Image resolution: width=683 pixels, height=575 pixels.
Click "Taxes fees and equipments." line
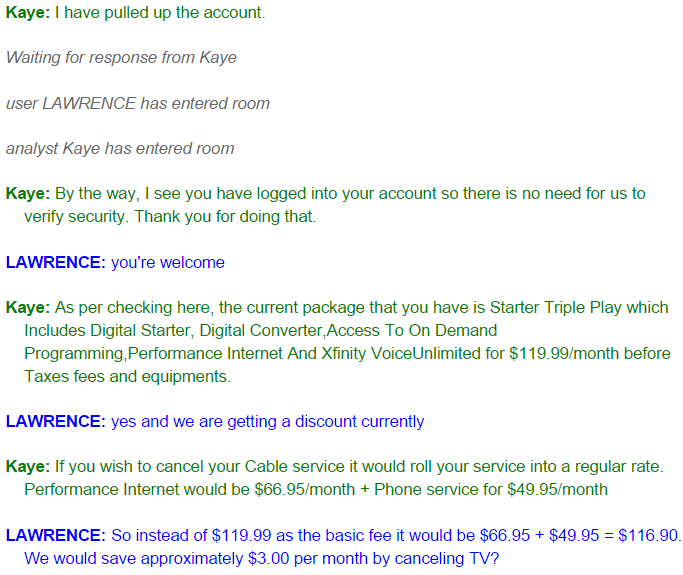127,376
